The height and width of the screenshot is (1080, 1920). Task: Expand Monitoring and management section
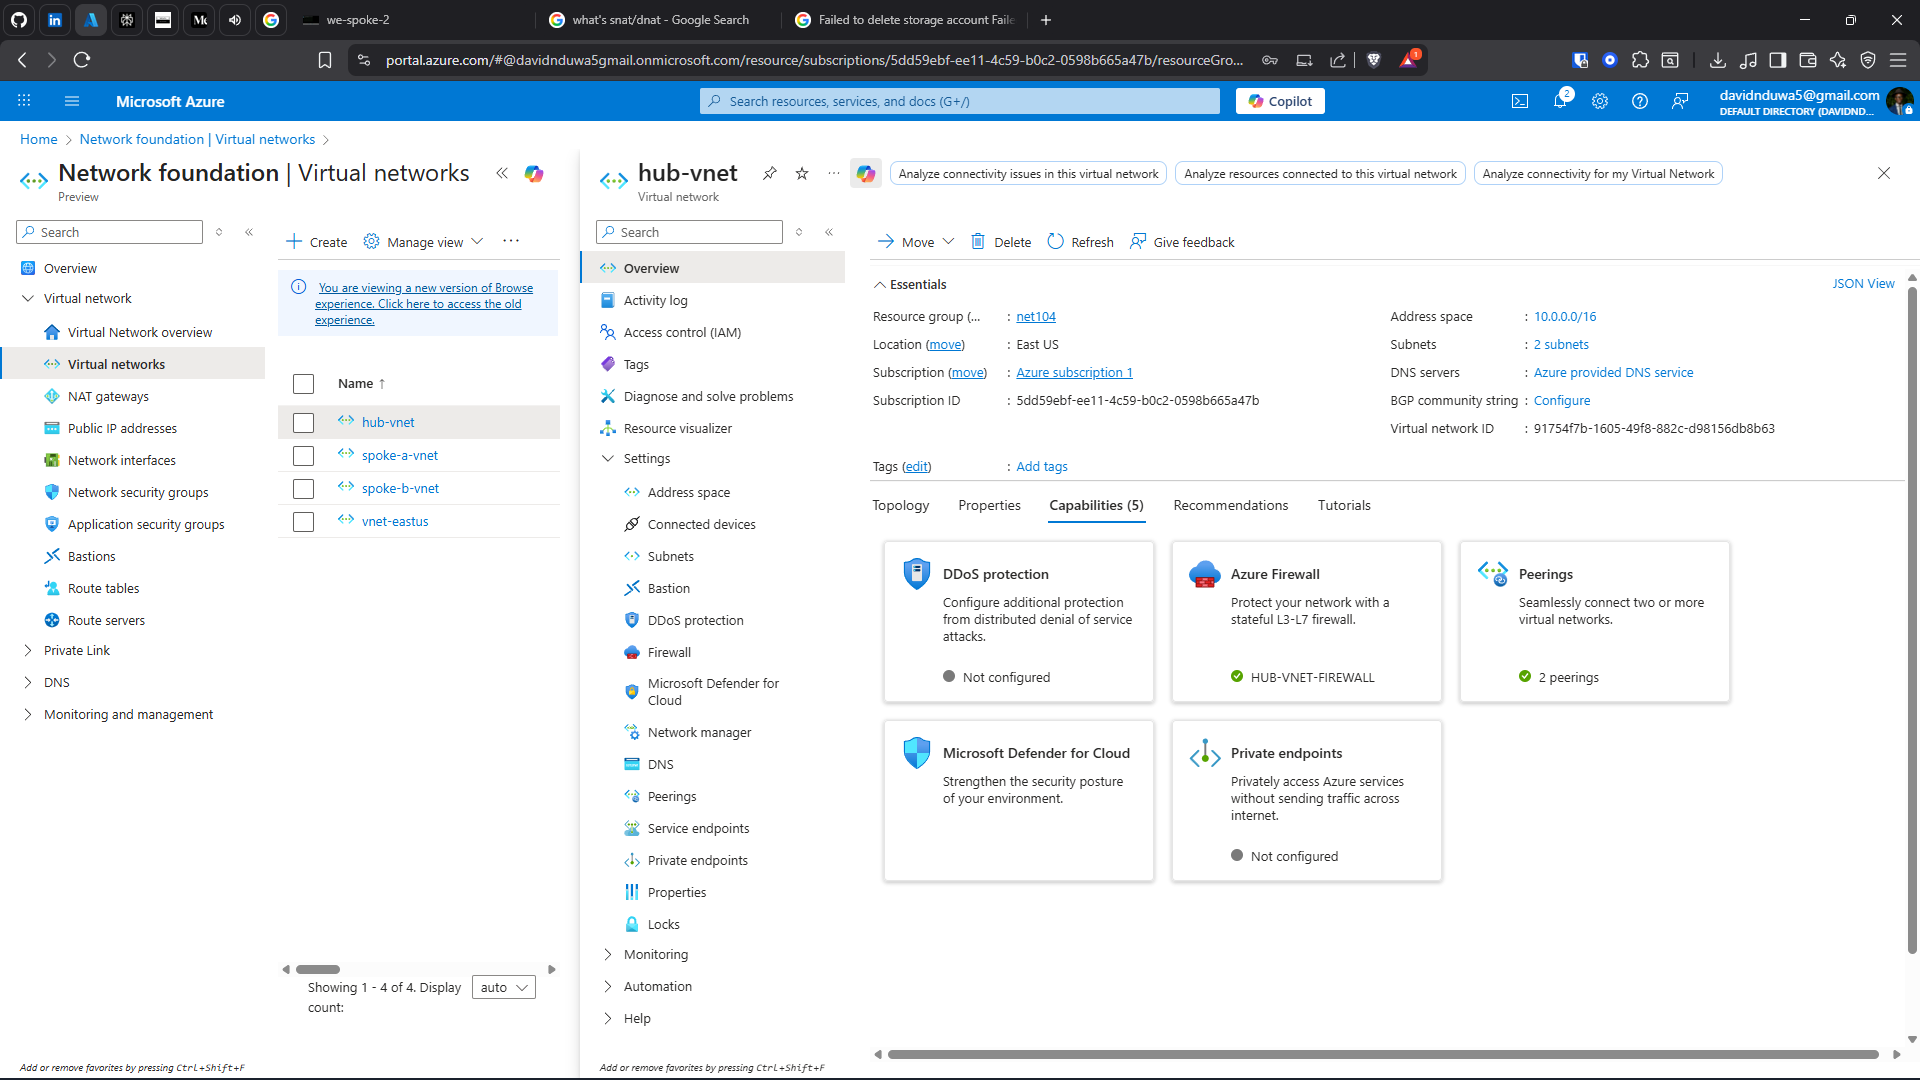tap(27, 714)
